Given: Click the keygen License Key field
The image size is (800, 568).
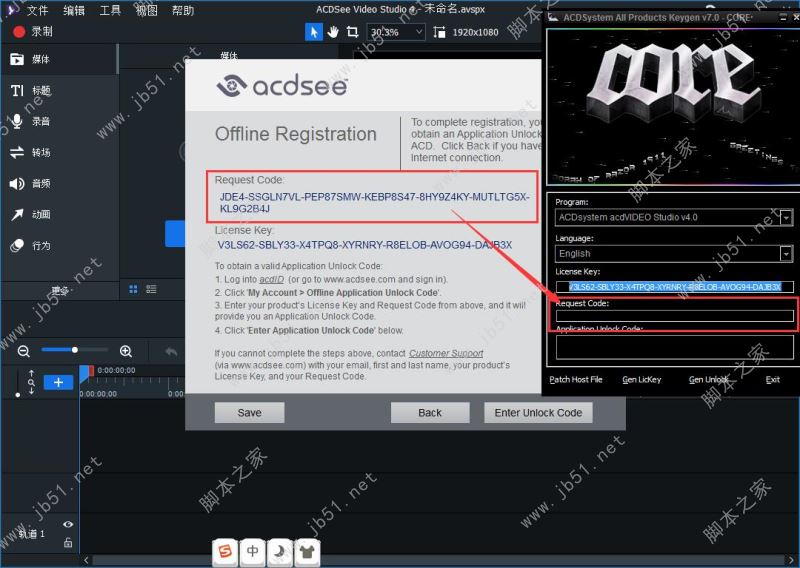Looking at the screenshot, I should (674, 287).
